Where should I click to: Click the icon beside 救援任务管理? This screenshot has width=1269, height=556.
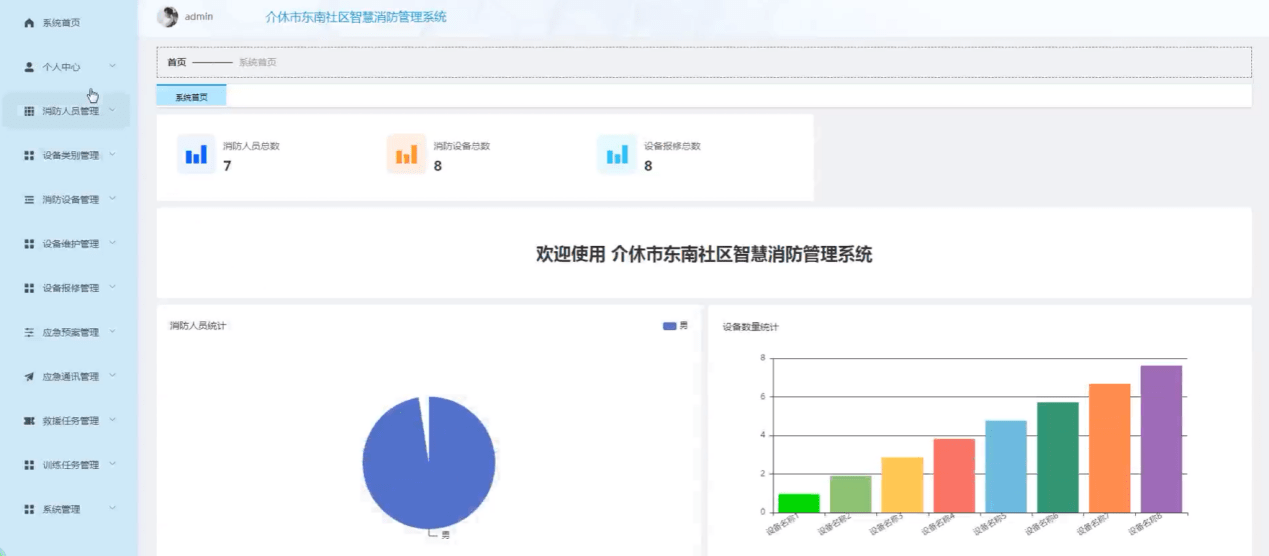pos(29,420)
